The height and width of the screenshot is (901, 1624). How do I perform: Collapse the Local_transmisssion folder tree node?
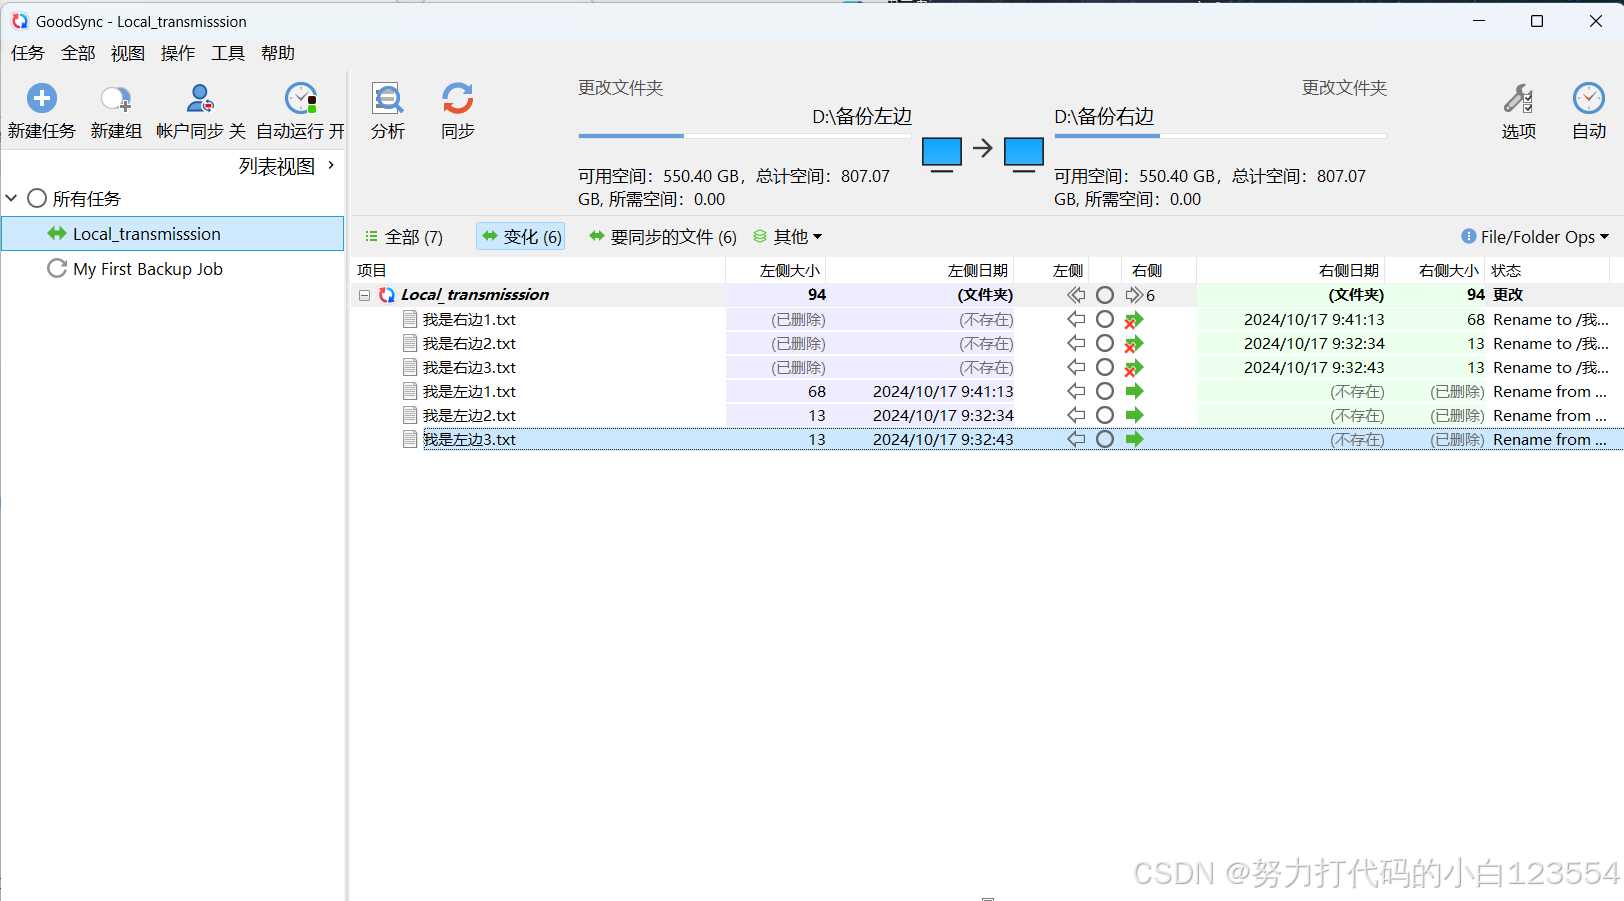click(x=365, y=295)
